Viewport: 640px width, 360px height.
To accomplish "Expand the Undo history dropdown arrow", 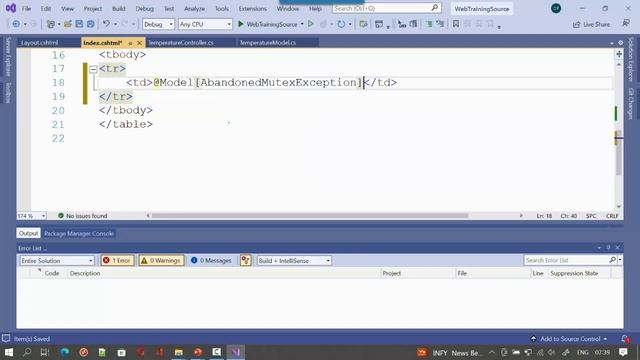I will pos(115,24).
